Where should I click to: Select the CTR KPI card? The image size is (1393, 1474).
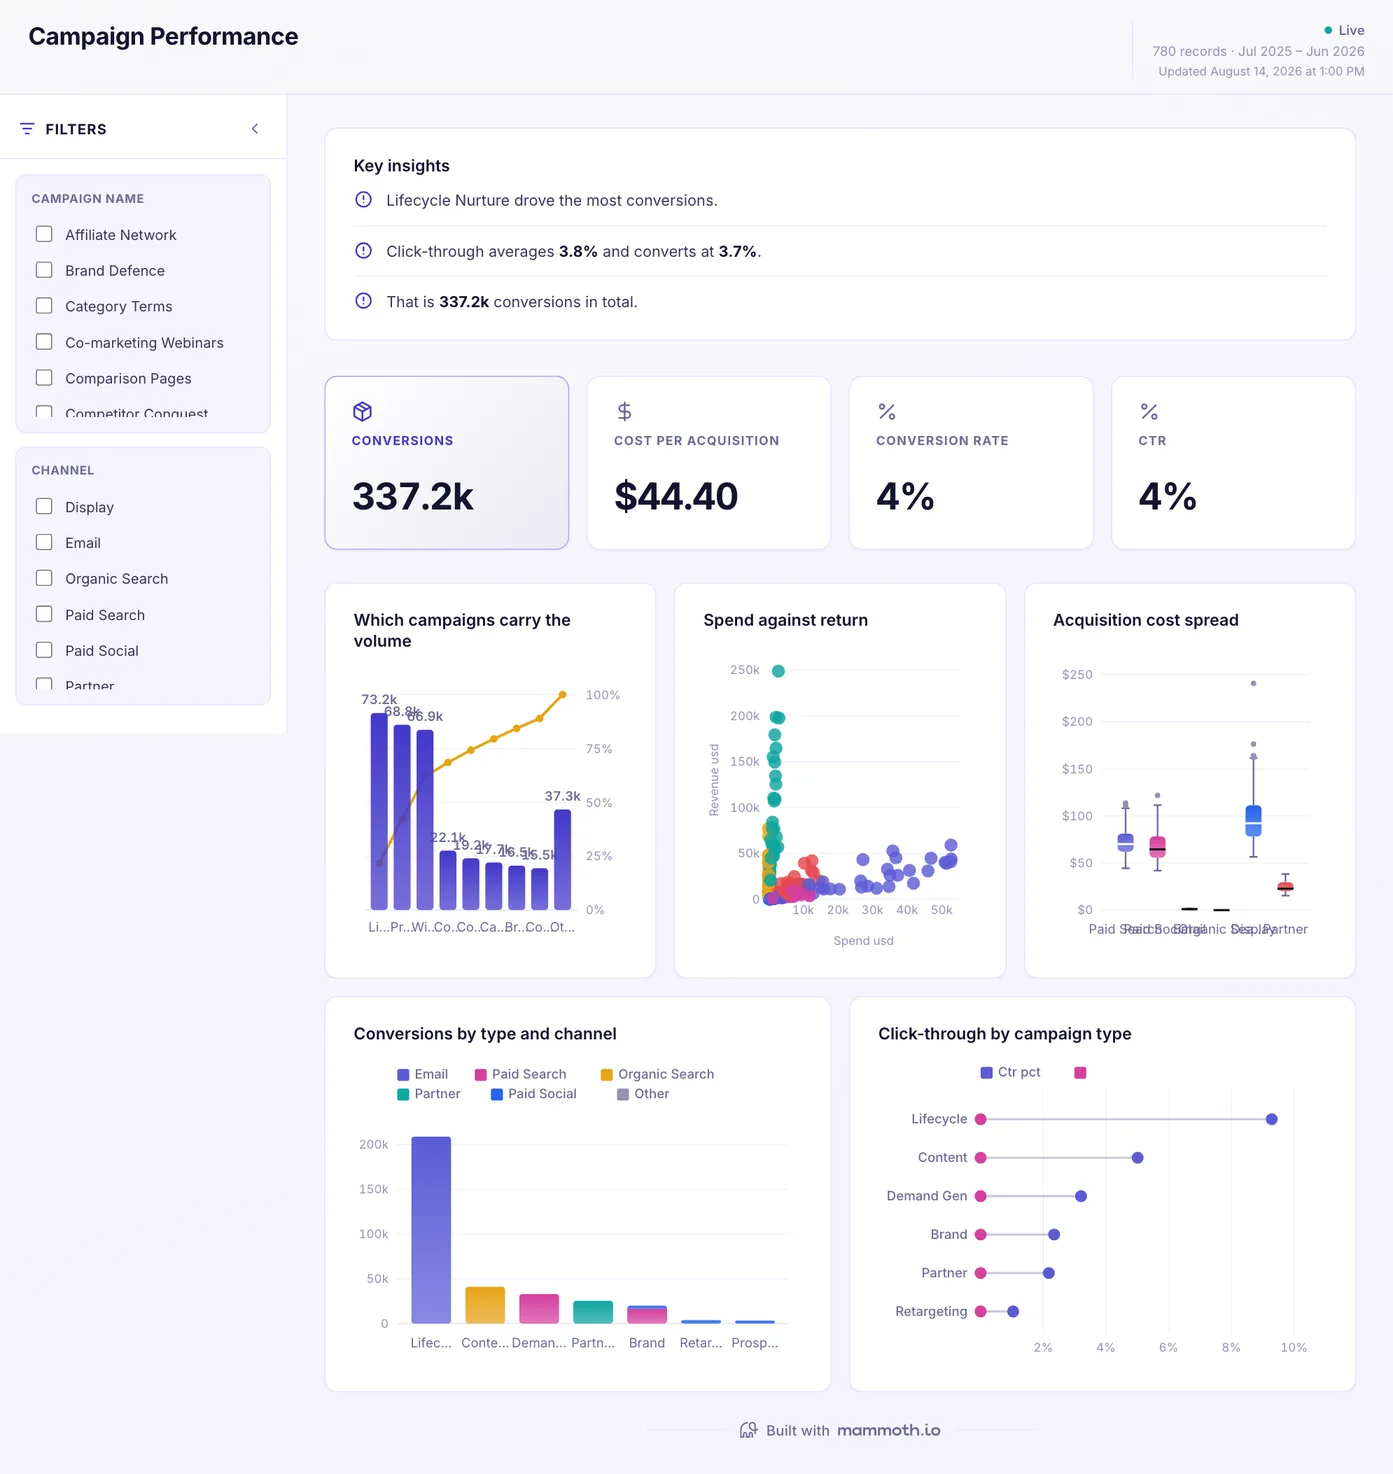click(x=1233, y=463)
